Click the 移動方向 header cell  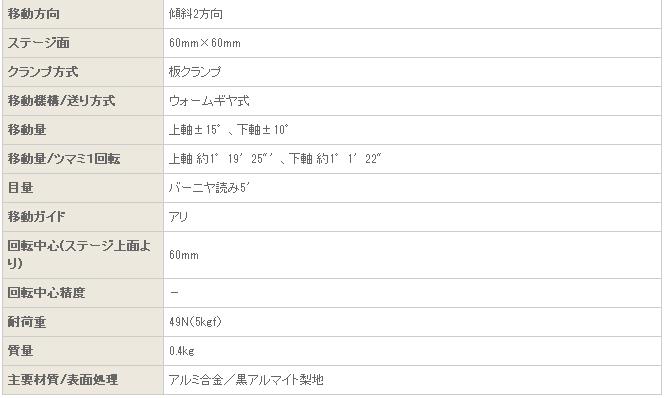[x=83, y=14]
